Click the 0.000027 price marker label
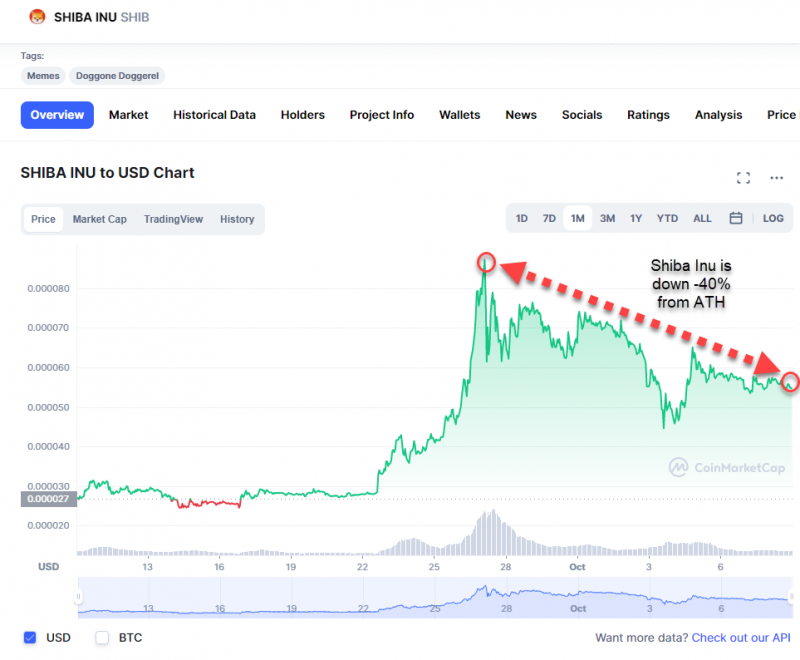This screenshot has width=800, height=660. pos(48,498)
